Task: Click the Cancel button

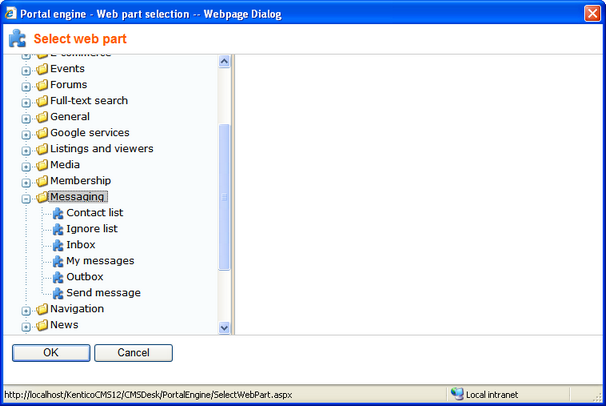Action: 133,353
